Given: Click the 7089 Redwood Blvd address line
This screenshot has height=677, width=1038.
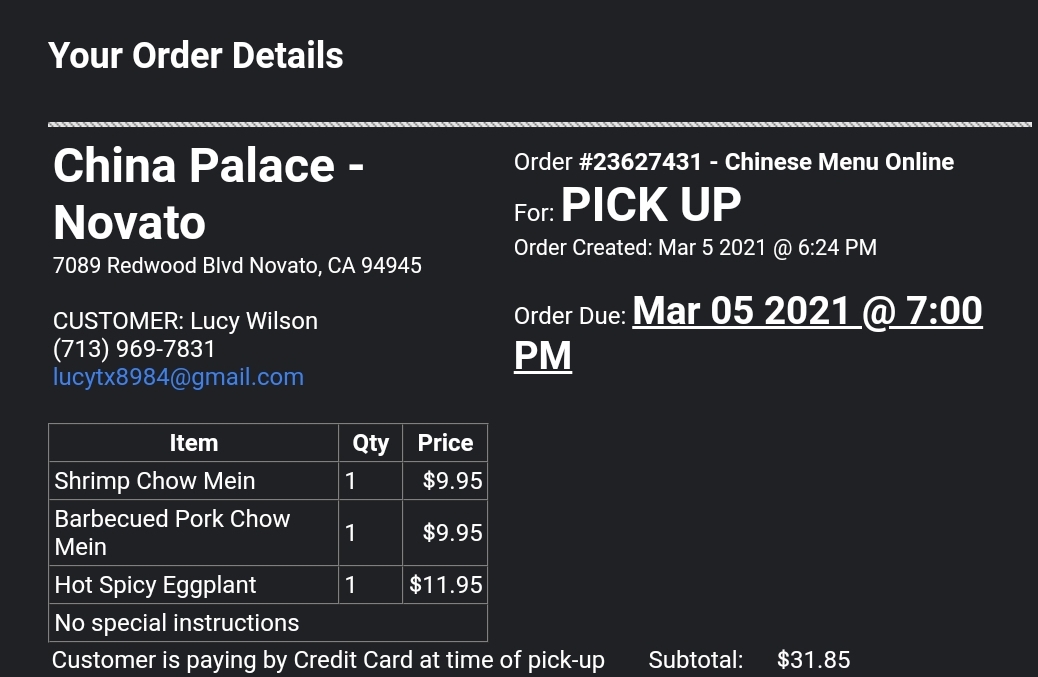Looking at the screenshot, I should pyautogui.click(x=237, y=266).
